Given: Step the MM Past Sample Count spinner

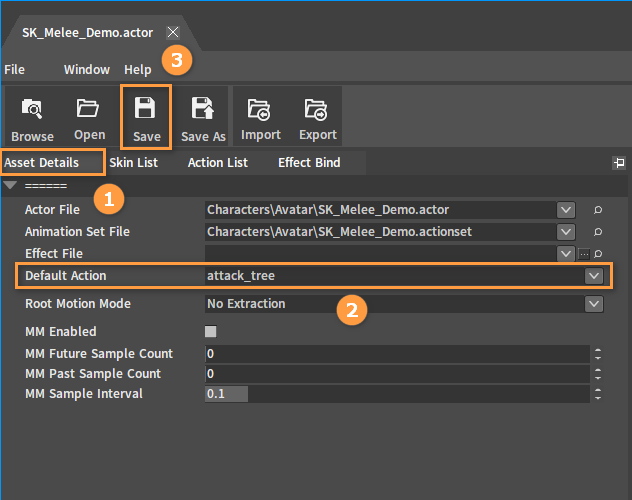Looking at the screenshot, I should click(598, 374).
